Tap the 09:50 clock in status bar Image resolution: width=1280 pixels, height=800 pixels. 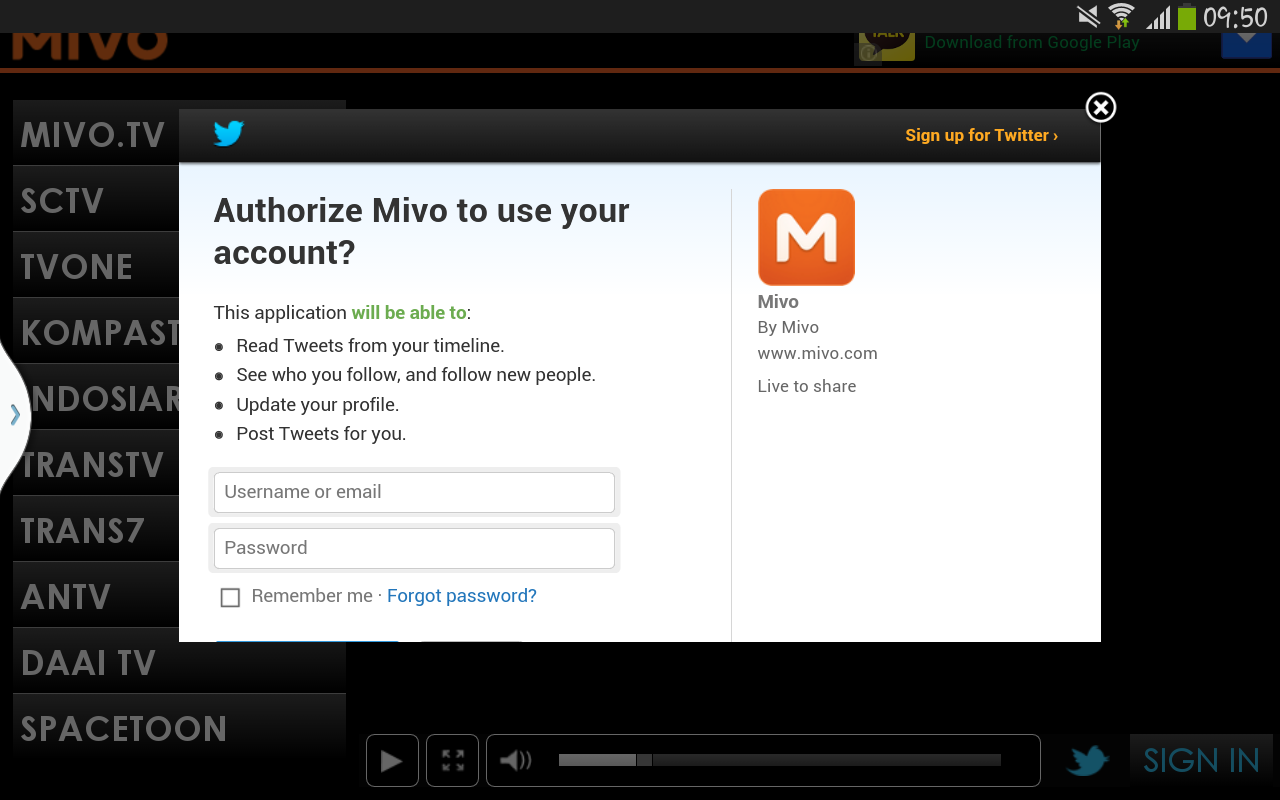pyautogui.click(x=1235, y=17)
